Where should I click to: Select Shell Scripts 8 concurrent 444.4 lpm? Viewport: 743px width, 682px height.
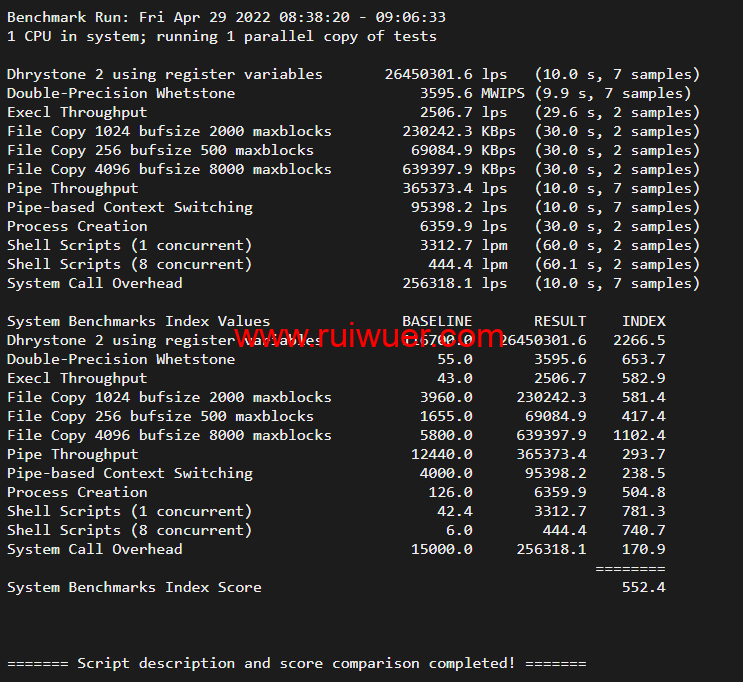coord(450,264)
